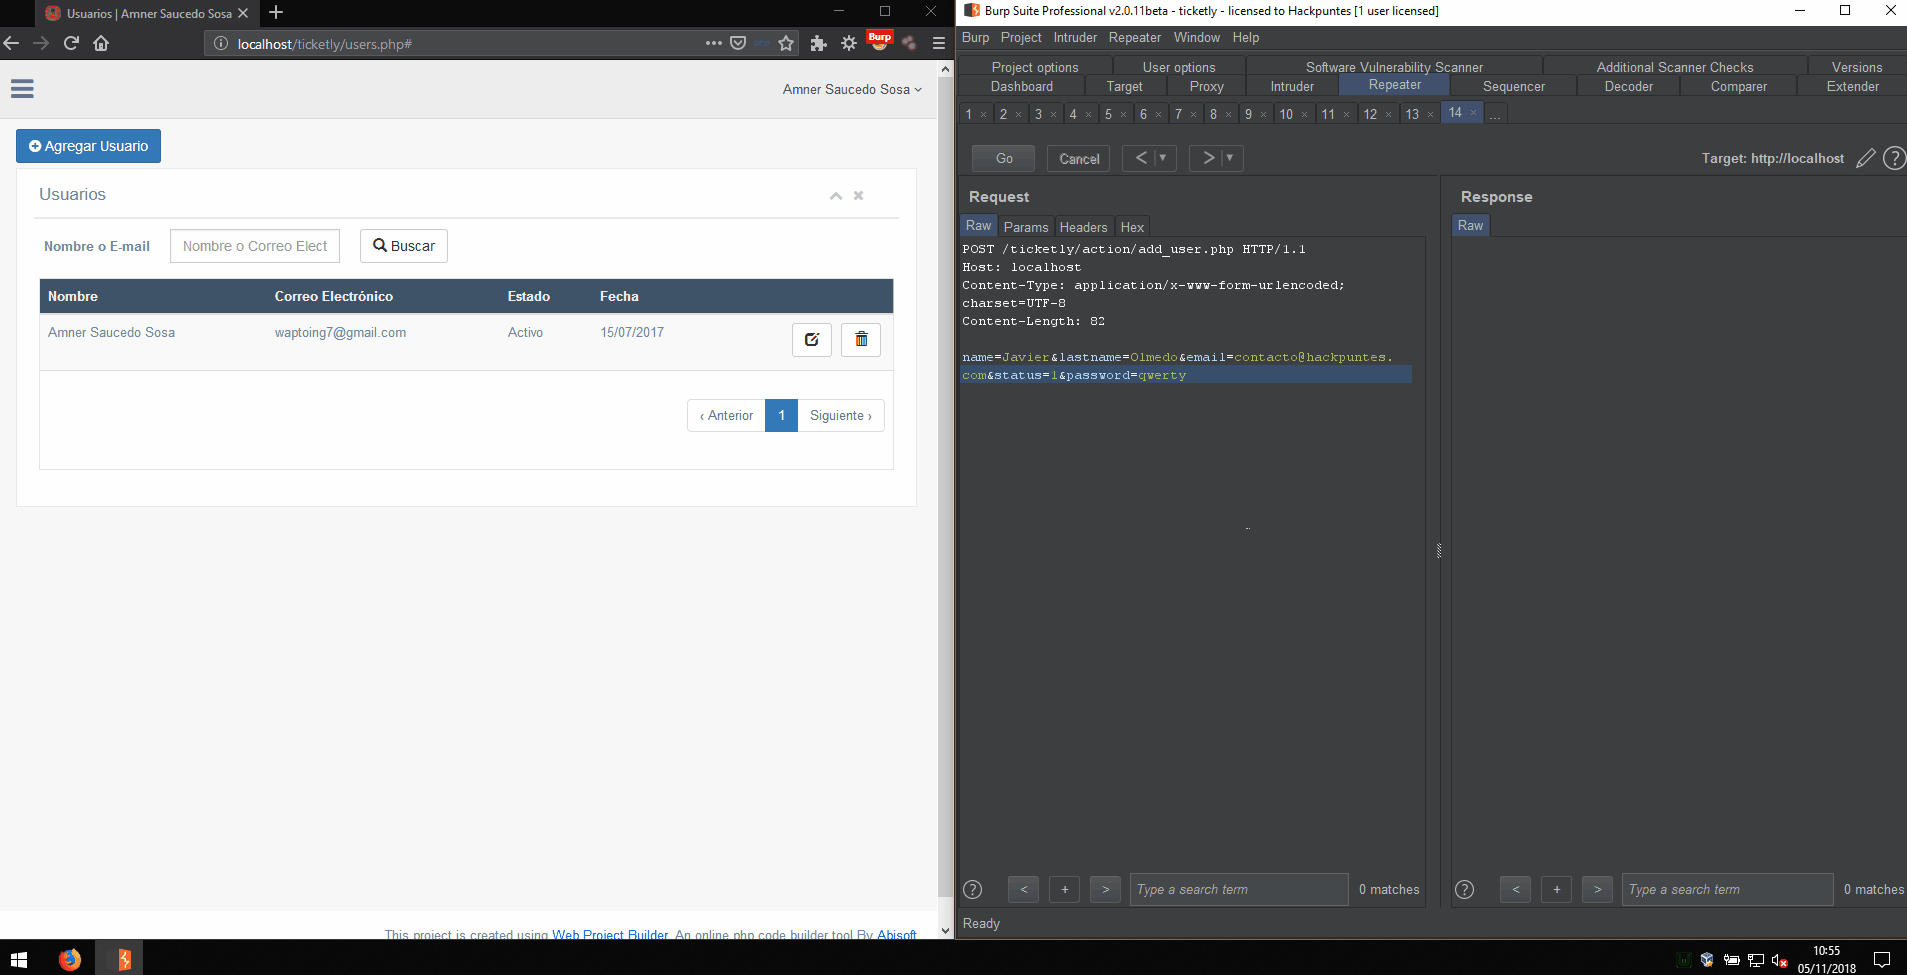Switch to the Headers view of the request
Screen dimensions: 1907x975
tap(1083, 227)
